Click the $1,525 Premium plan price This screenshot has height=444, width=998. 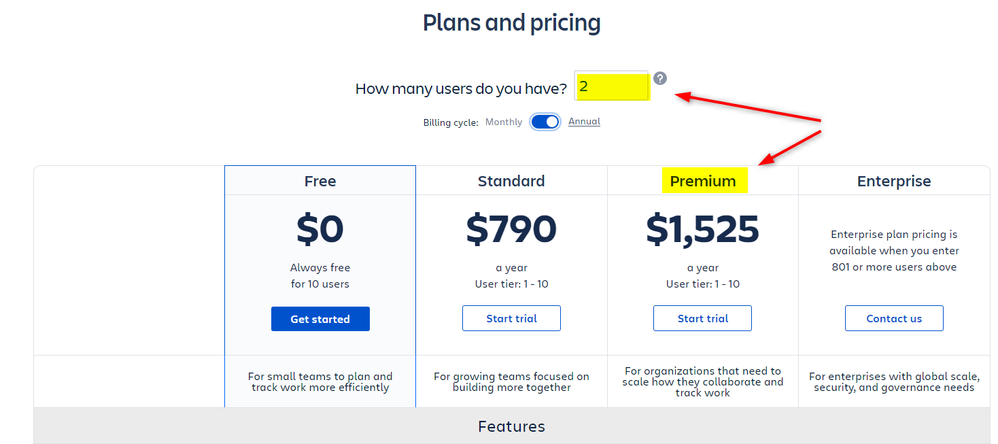tap(703, 229)
